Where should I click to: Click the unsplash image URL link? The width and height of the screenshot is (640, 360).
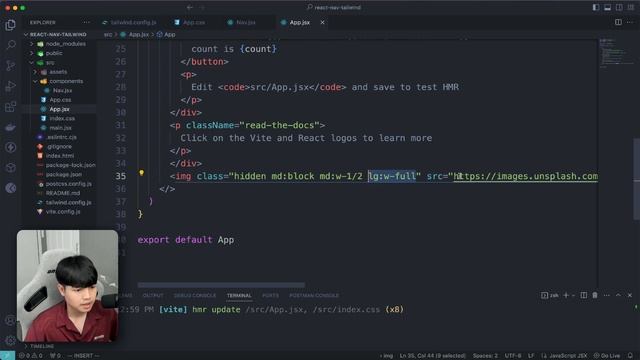[x=526, y=176]
